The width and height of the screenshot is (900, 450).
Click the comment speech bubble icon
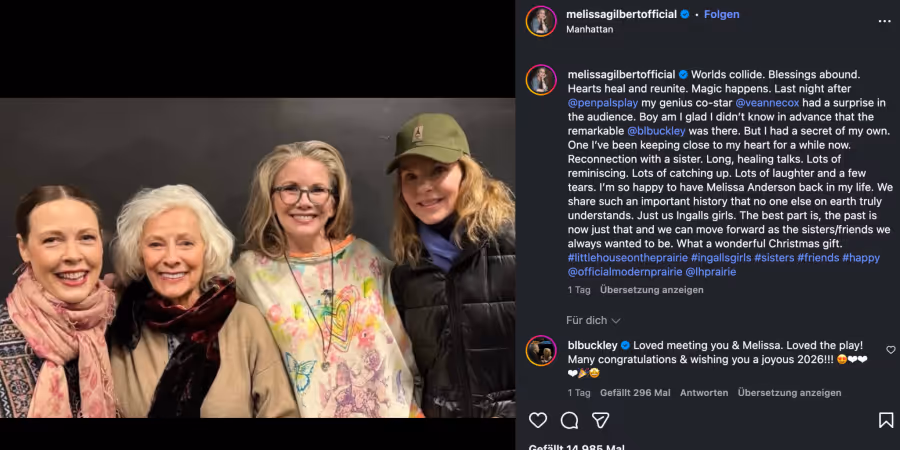tap(570, 420)
